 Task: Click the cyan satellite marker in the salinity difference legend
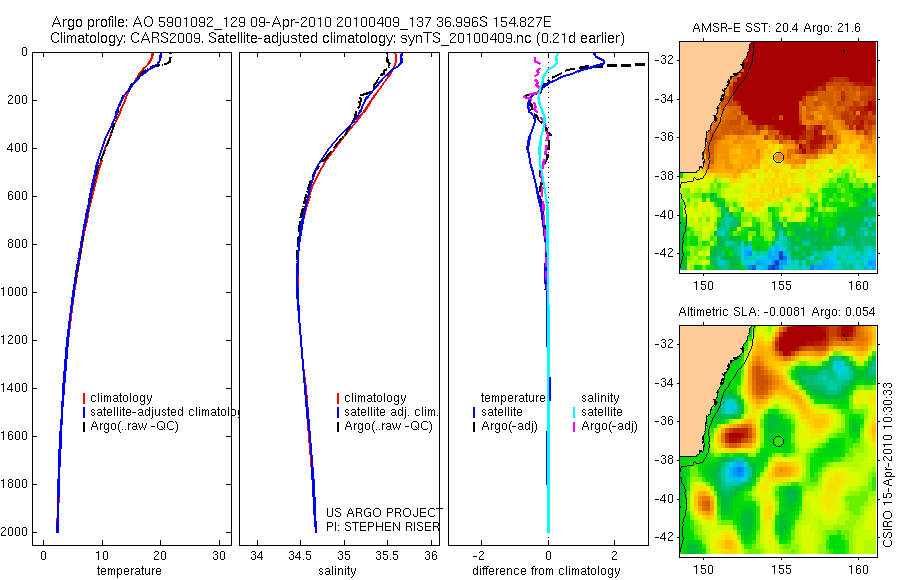point(573,412)
